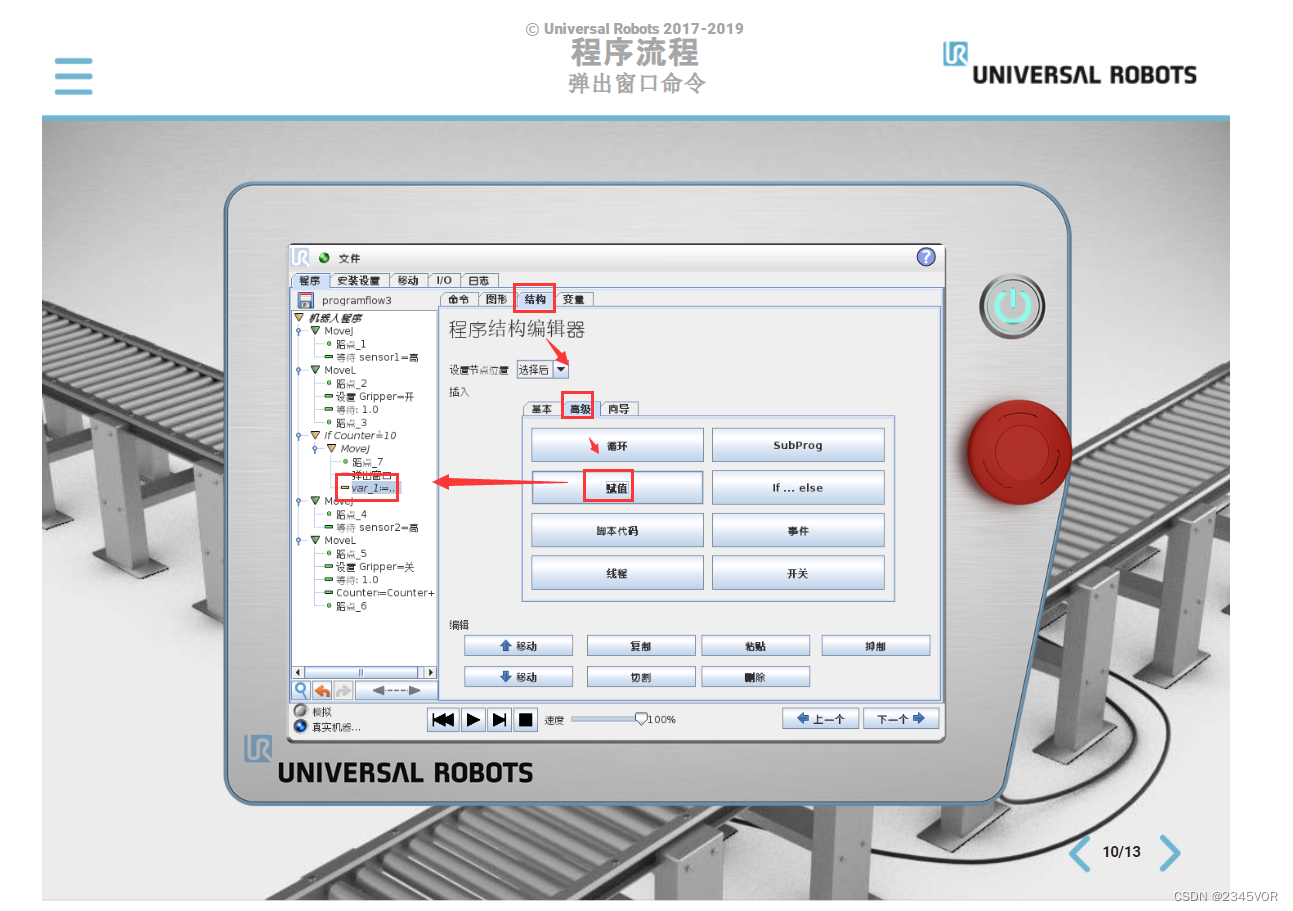Insert an If ... else node
Viewport: 1293px width, 911px height.
[x=798, y=488]
